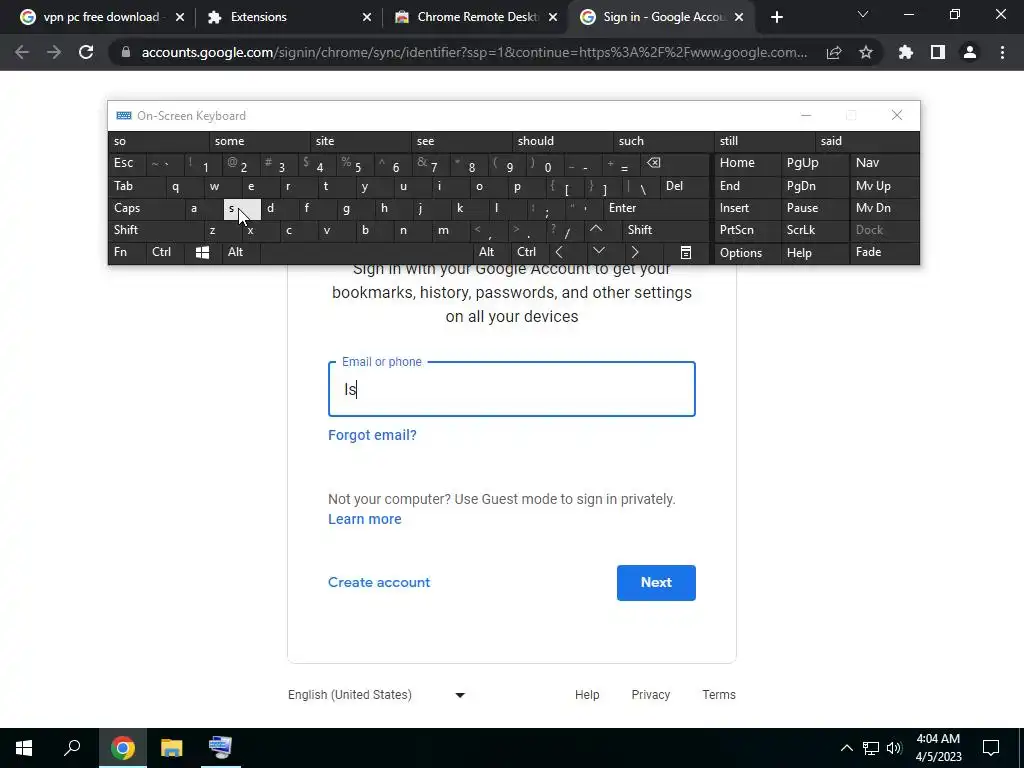
Task: Click the space bar on On-Screen Keyboard
Action: (x=366, y=252)
